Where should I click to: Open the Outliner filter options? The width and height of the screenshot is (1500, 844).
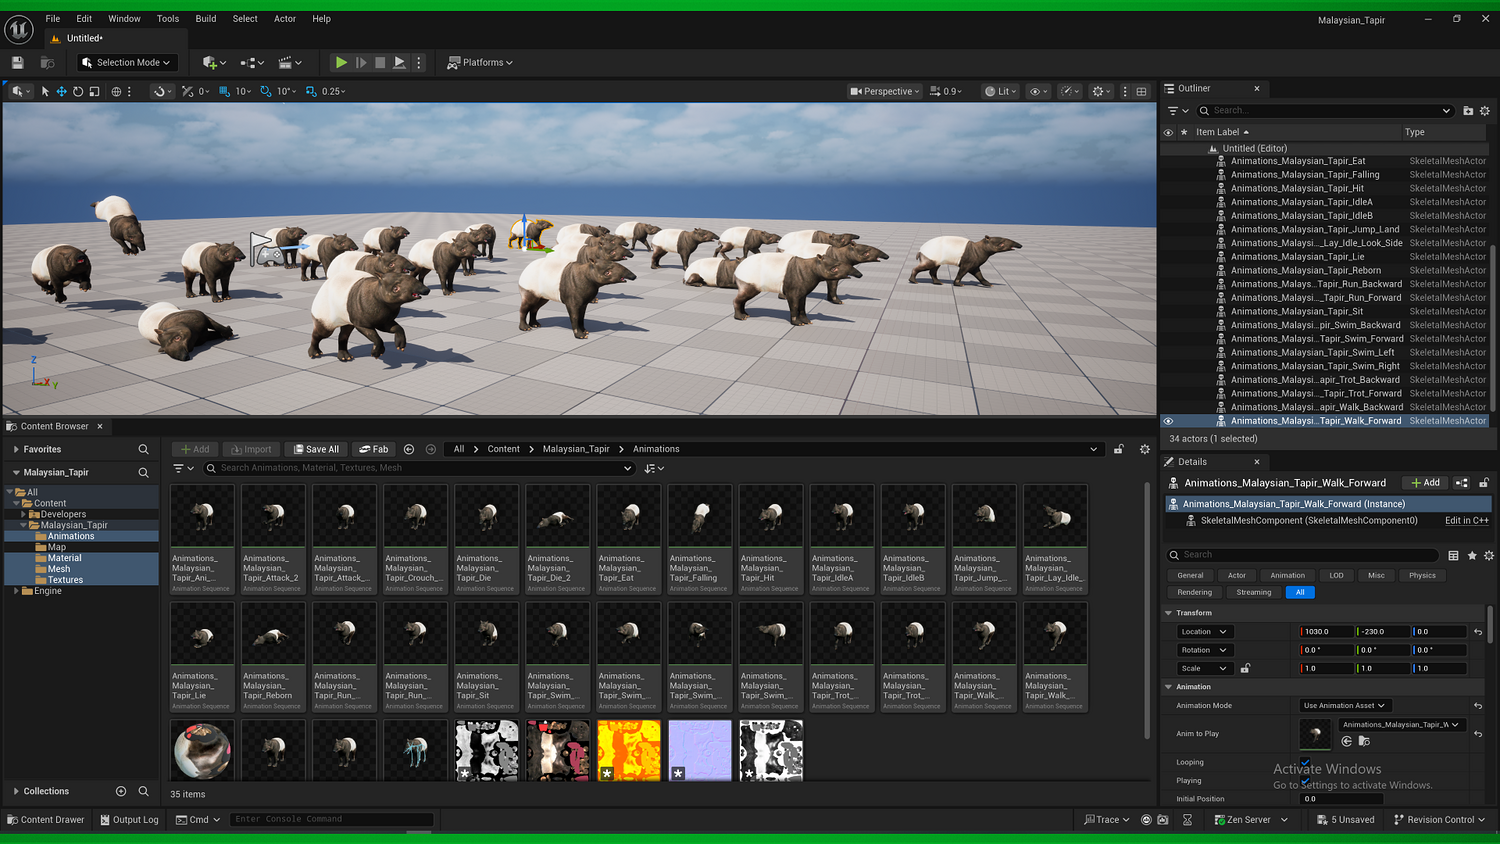click(x=1178, y=111)
